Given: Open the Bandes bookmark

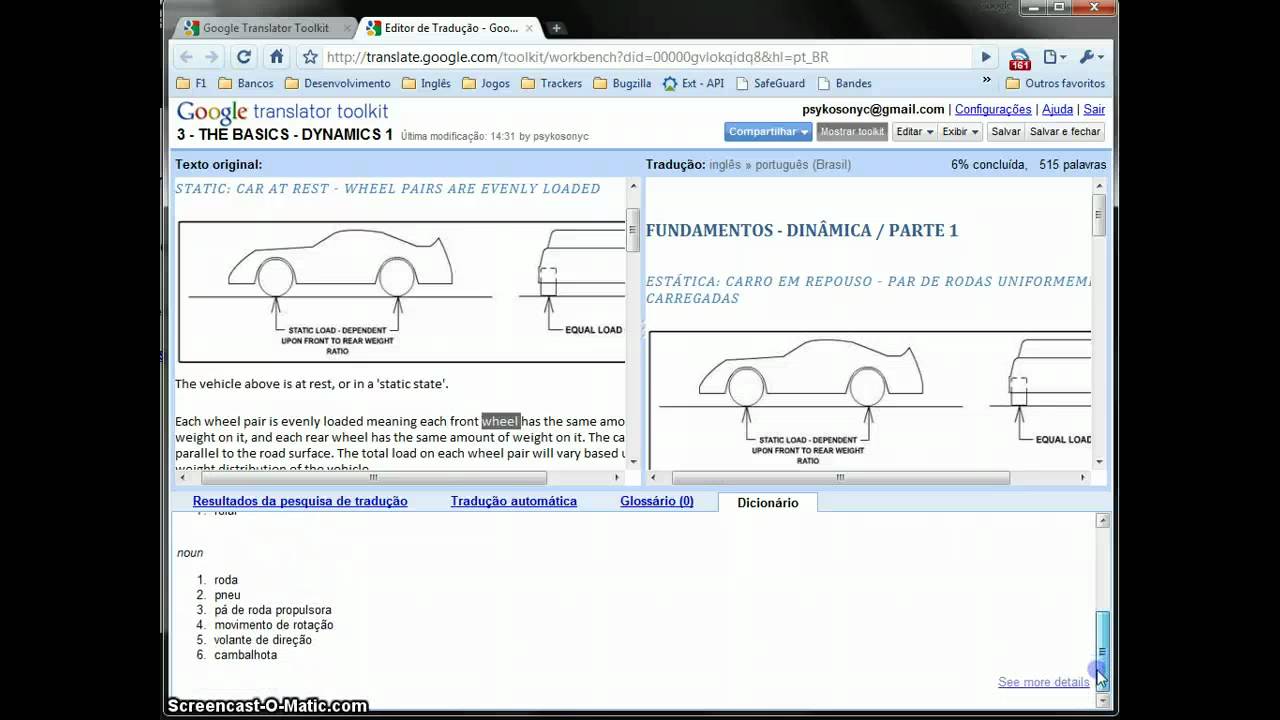Looking at the screenshot, I should 845,84.
